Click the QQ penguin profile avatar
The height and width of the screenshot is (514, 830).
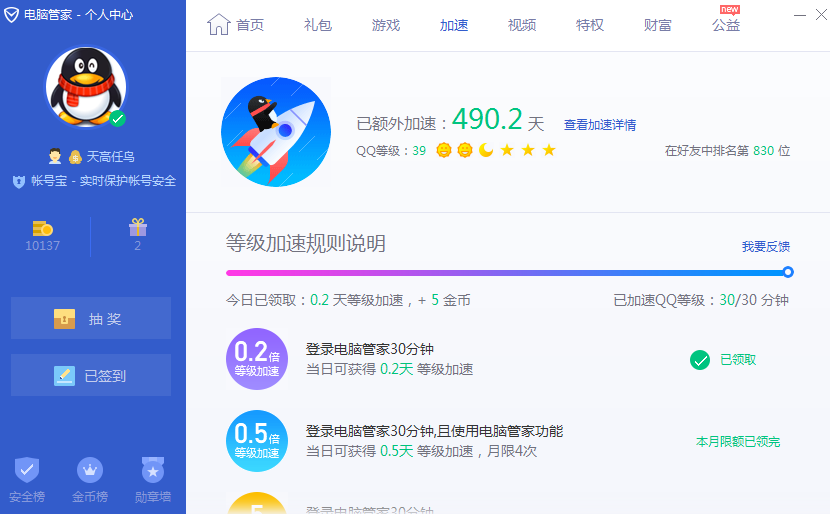86,87
